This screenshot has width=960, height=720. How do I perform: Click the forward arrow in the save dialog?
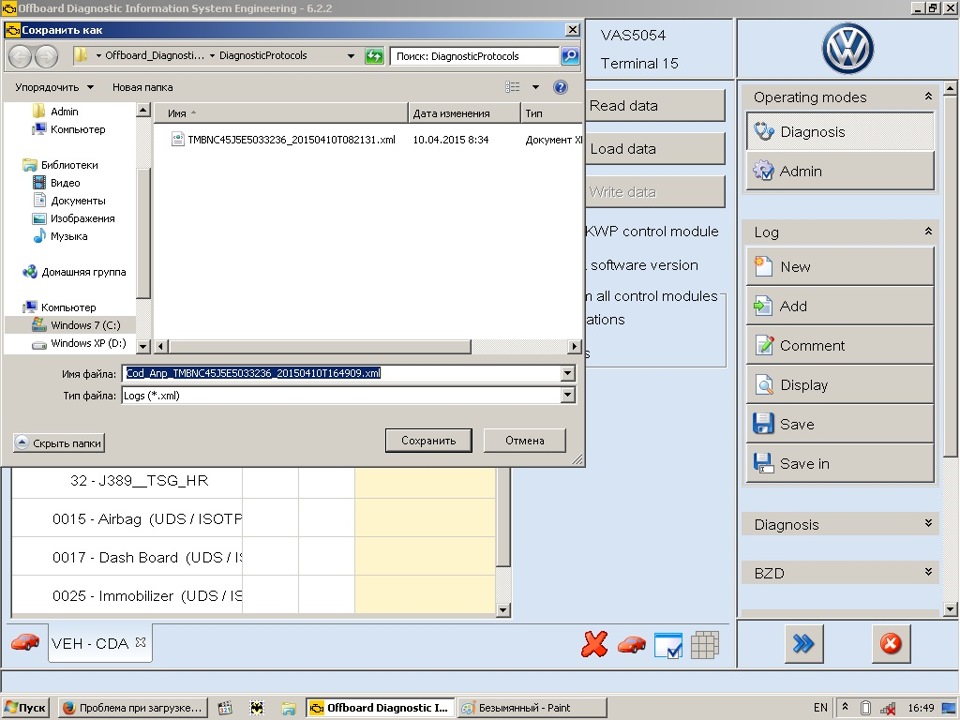tap(47, 56)
